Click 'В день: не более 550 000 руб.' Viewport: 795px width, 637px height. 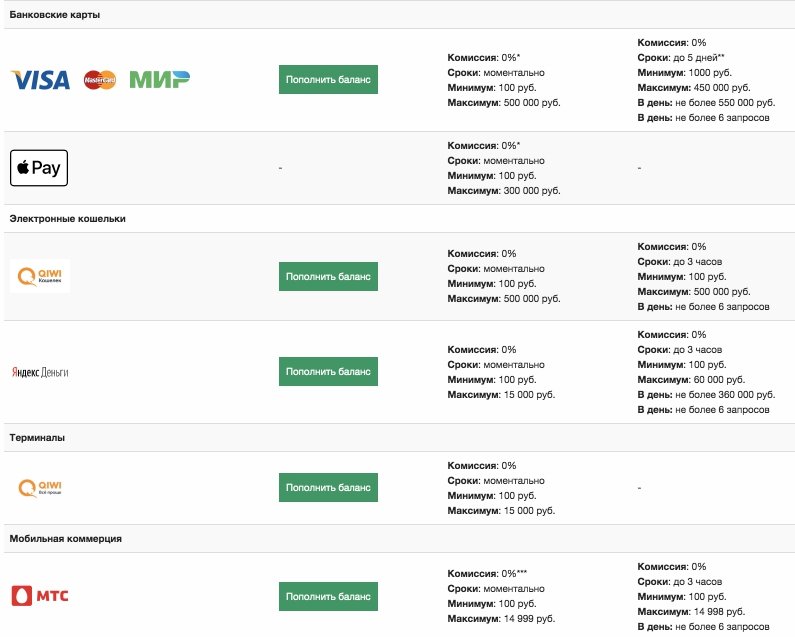(706, 102)
